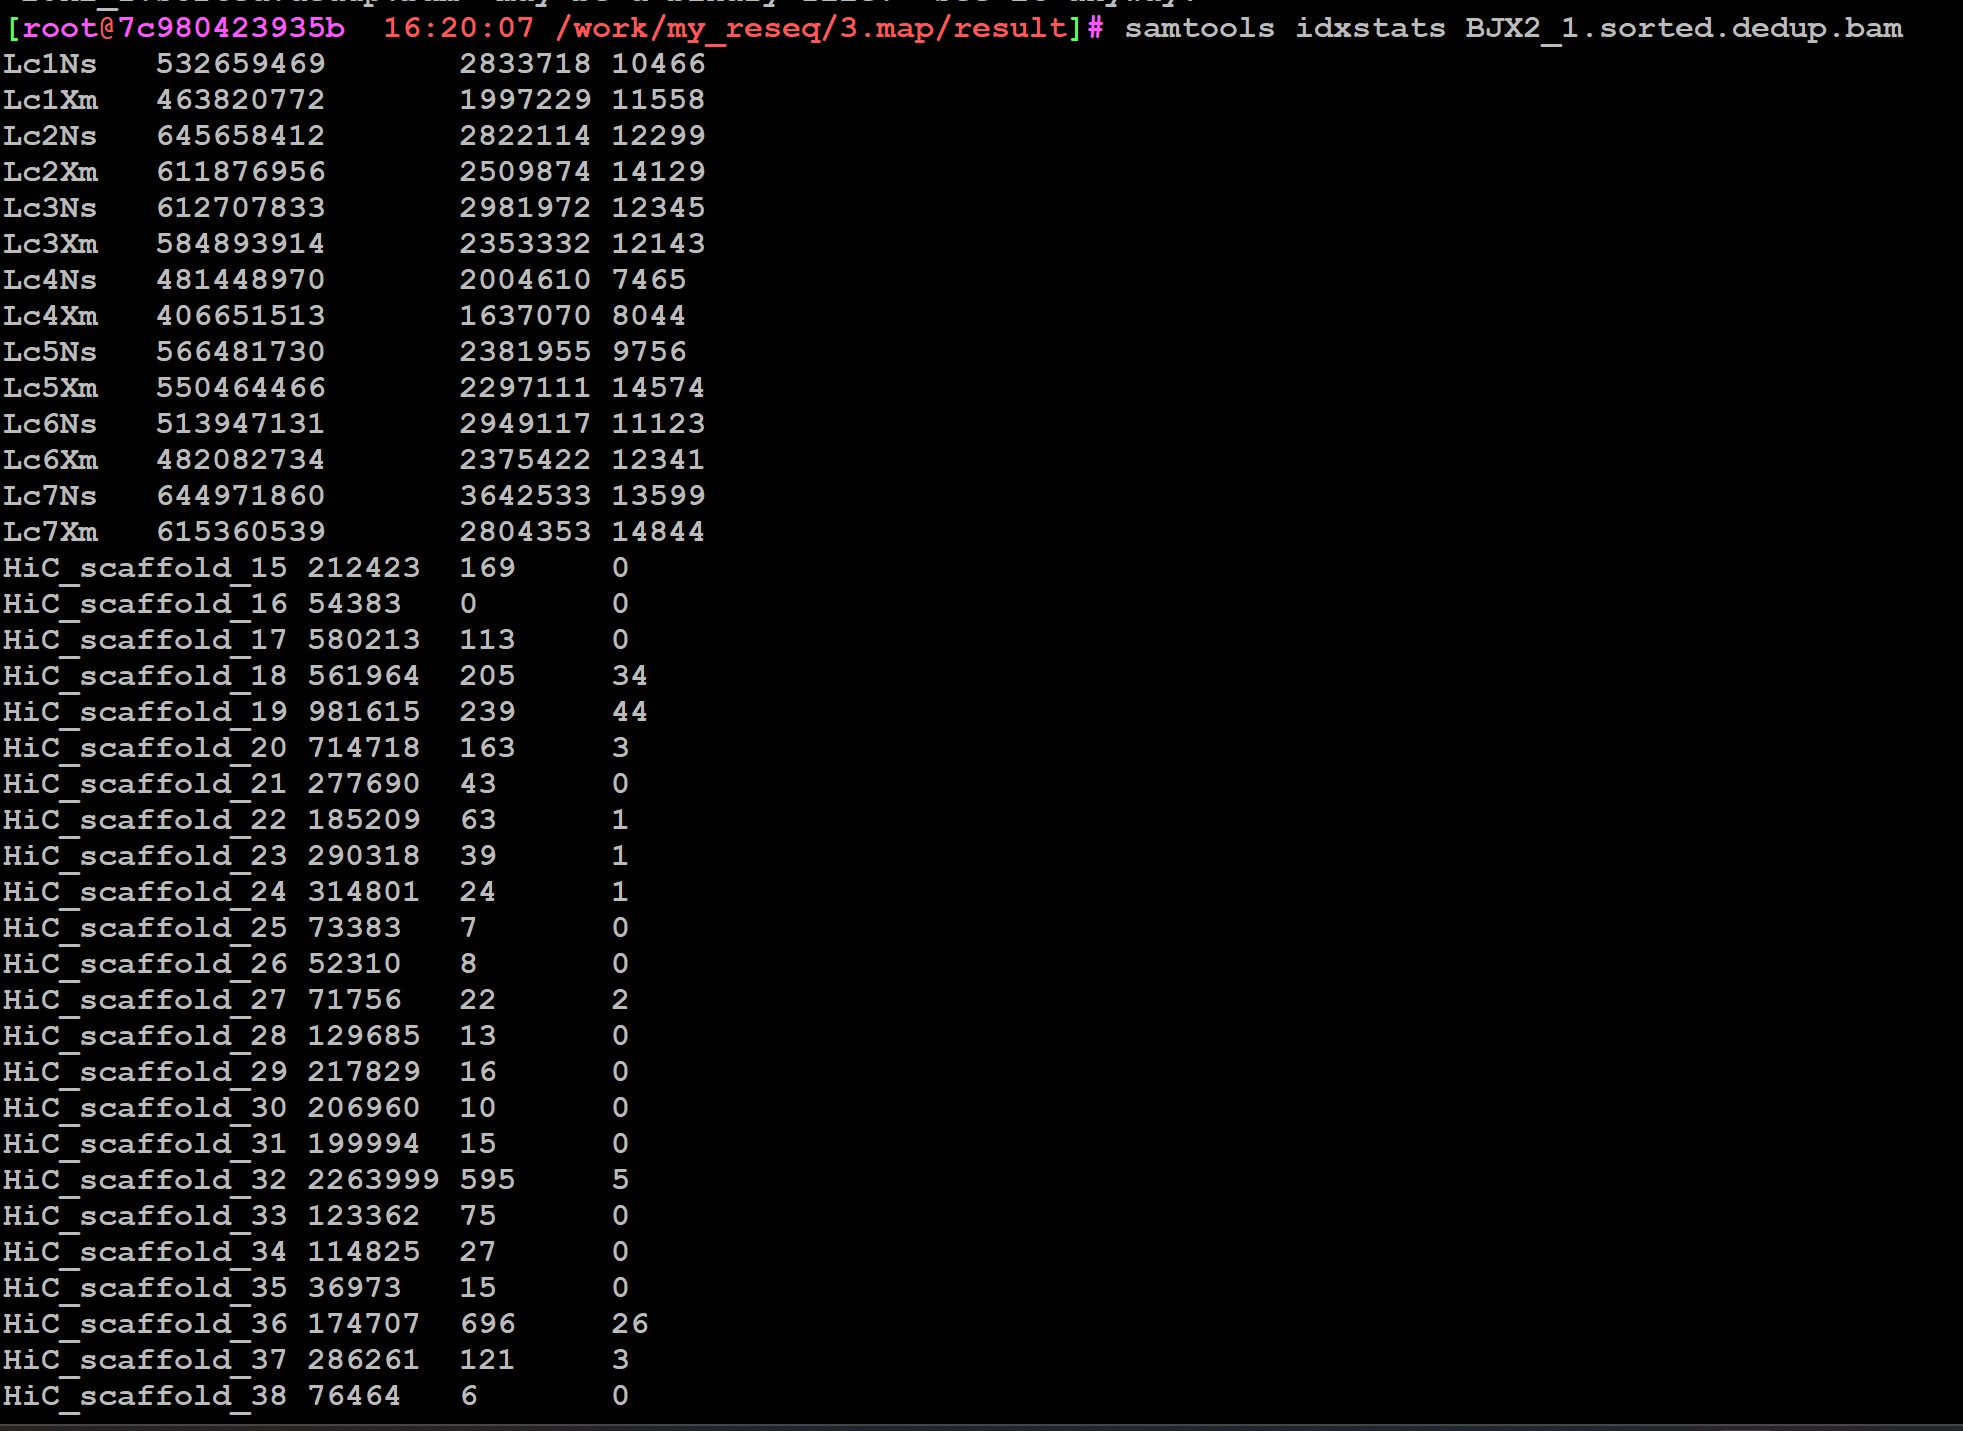Image resolution: width=1963 pixels, height=1431 pixels.
Task: Click the HiC_scaffold_15 sequence name
Action: [145, 568]
